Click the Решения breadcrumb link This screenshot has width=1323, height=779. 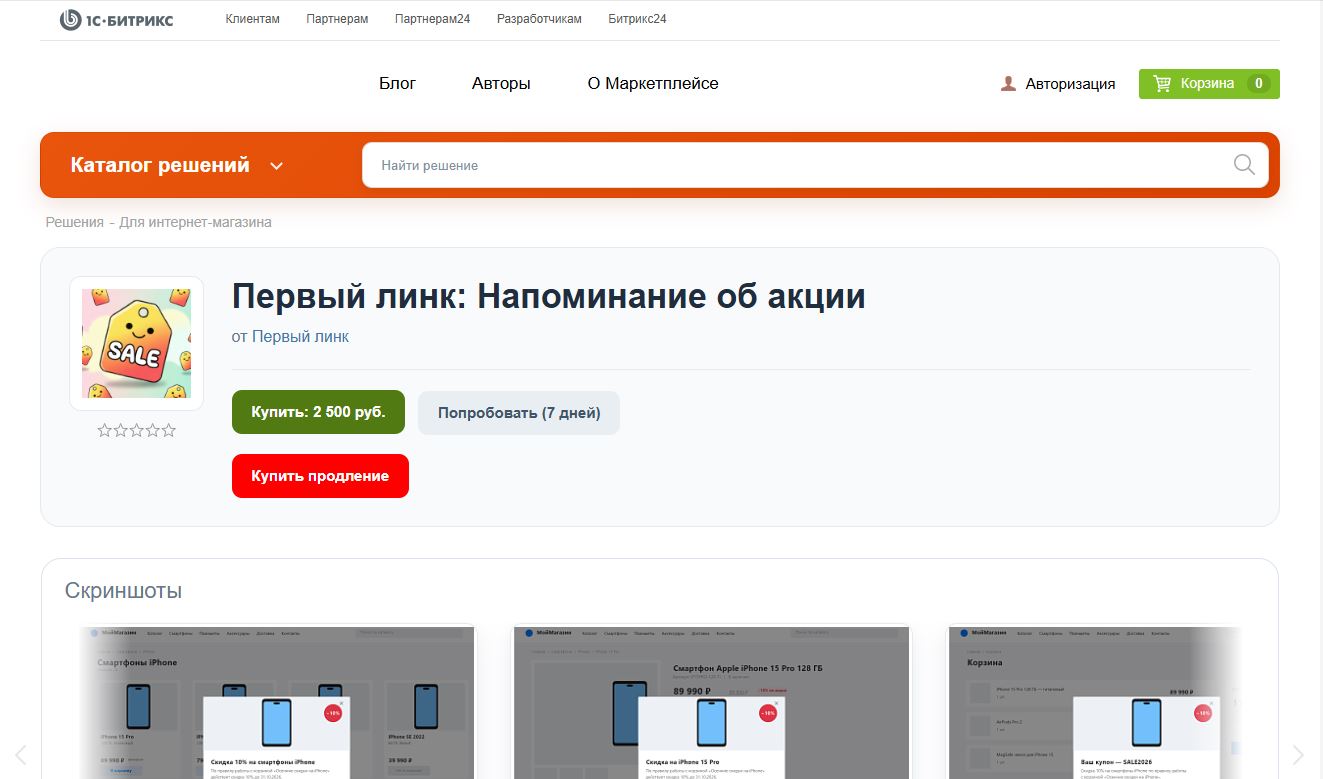(x=75, y=222)
